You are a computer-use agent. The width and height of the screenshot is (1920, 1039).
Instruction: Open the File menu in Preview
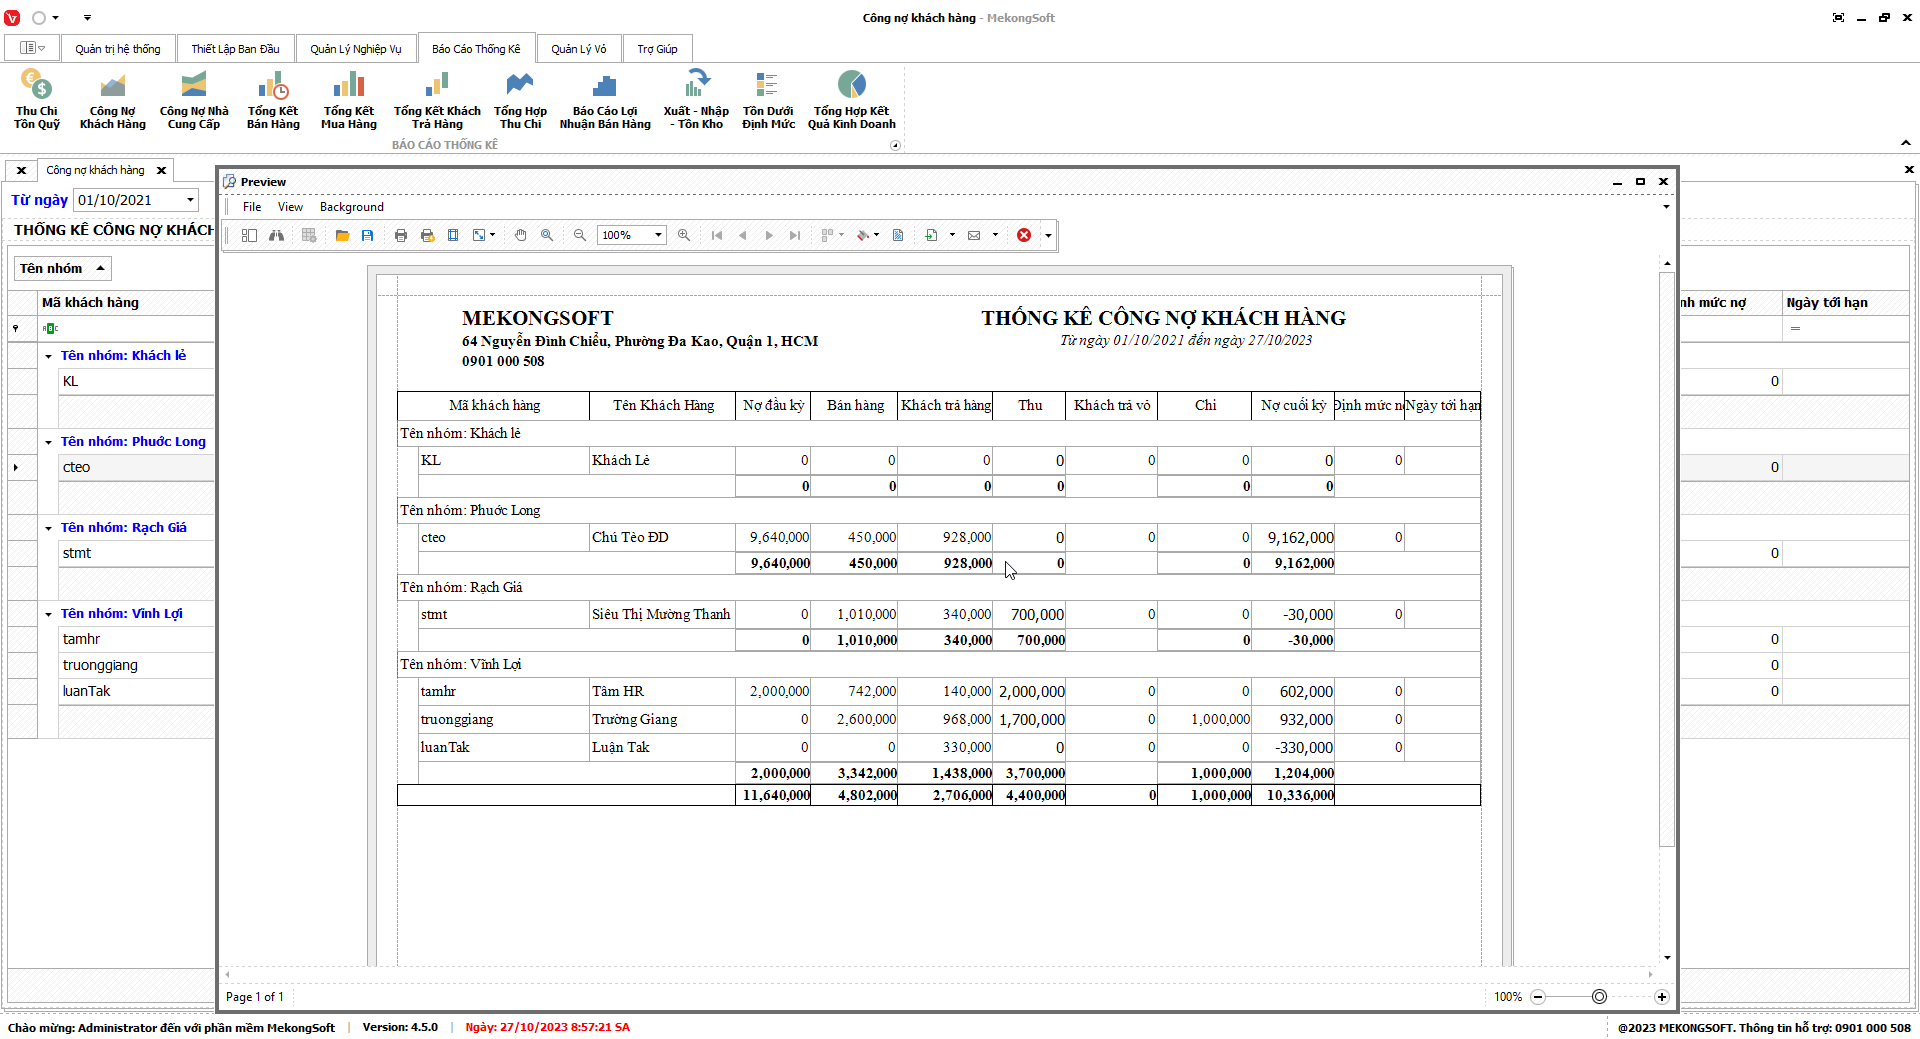[252, 207]
